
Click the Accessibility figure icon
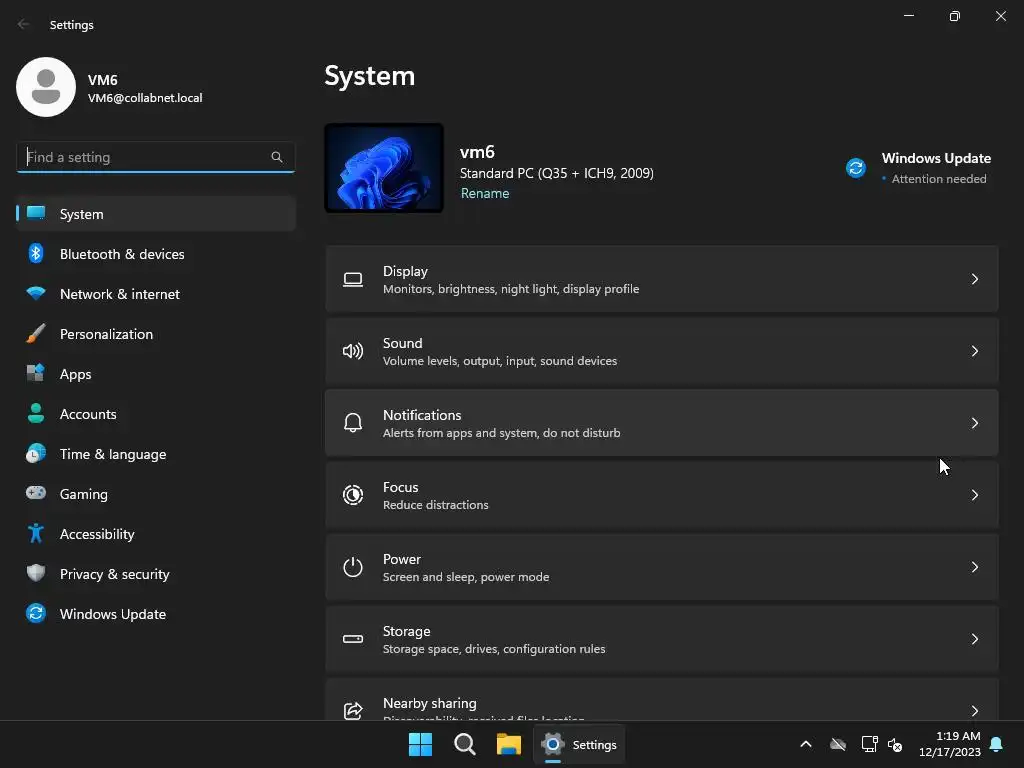tap(36, 533)
